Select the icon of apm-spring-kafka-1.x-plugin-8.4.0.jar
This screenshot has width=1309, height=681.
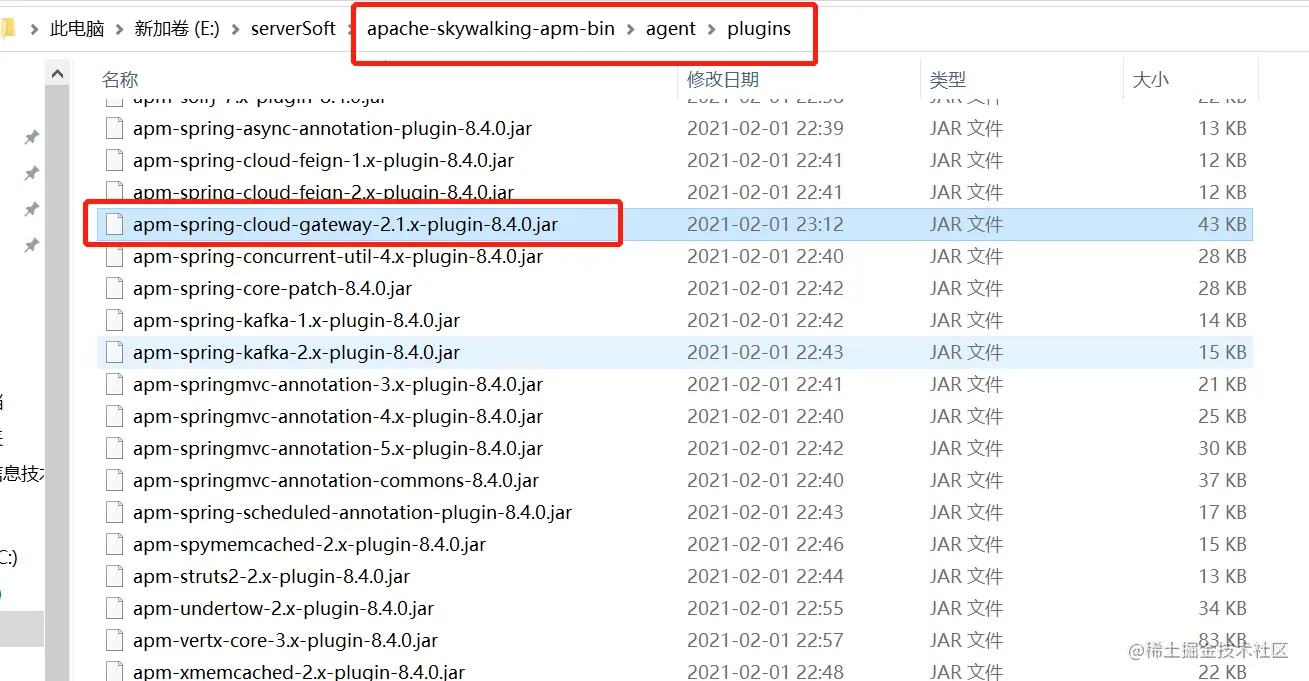[114, 320]
